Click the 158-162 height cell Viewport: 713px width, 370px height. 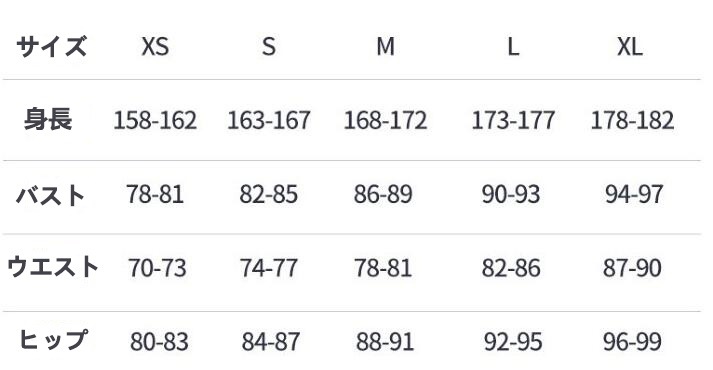click(x=155, y=120)
